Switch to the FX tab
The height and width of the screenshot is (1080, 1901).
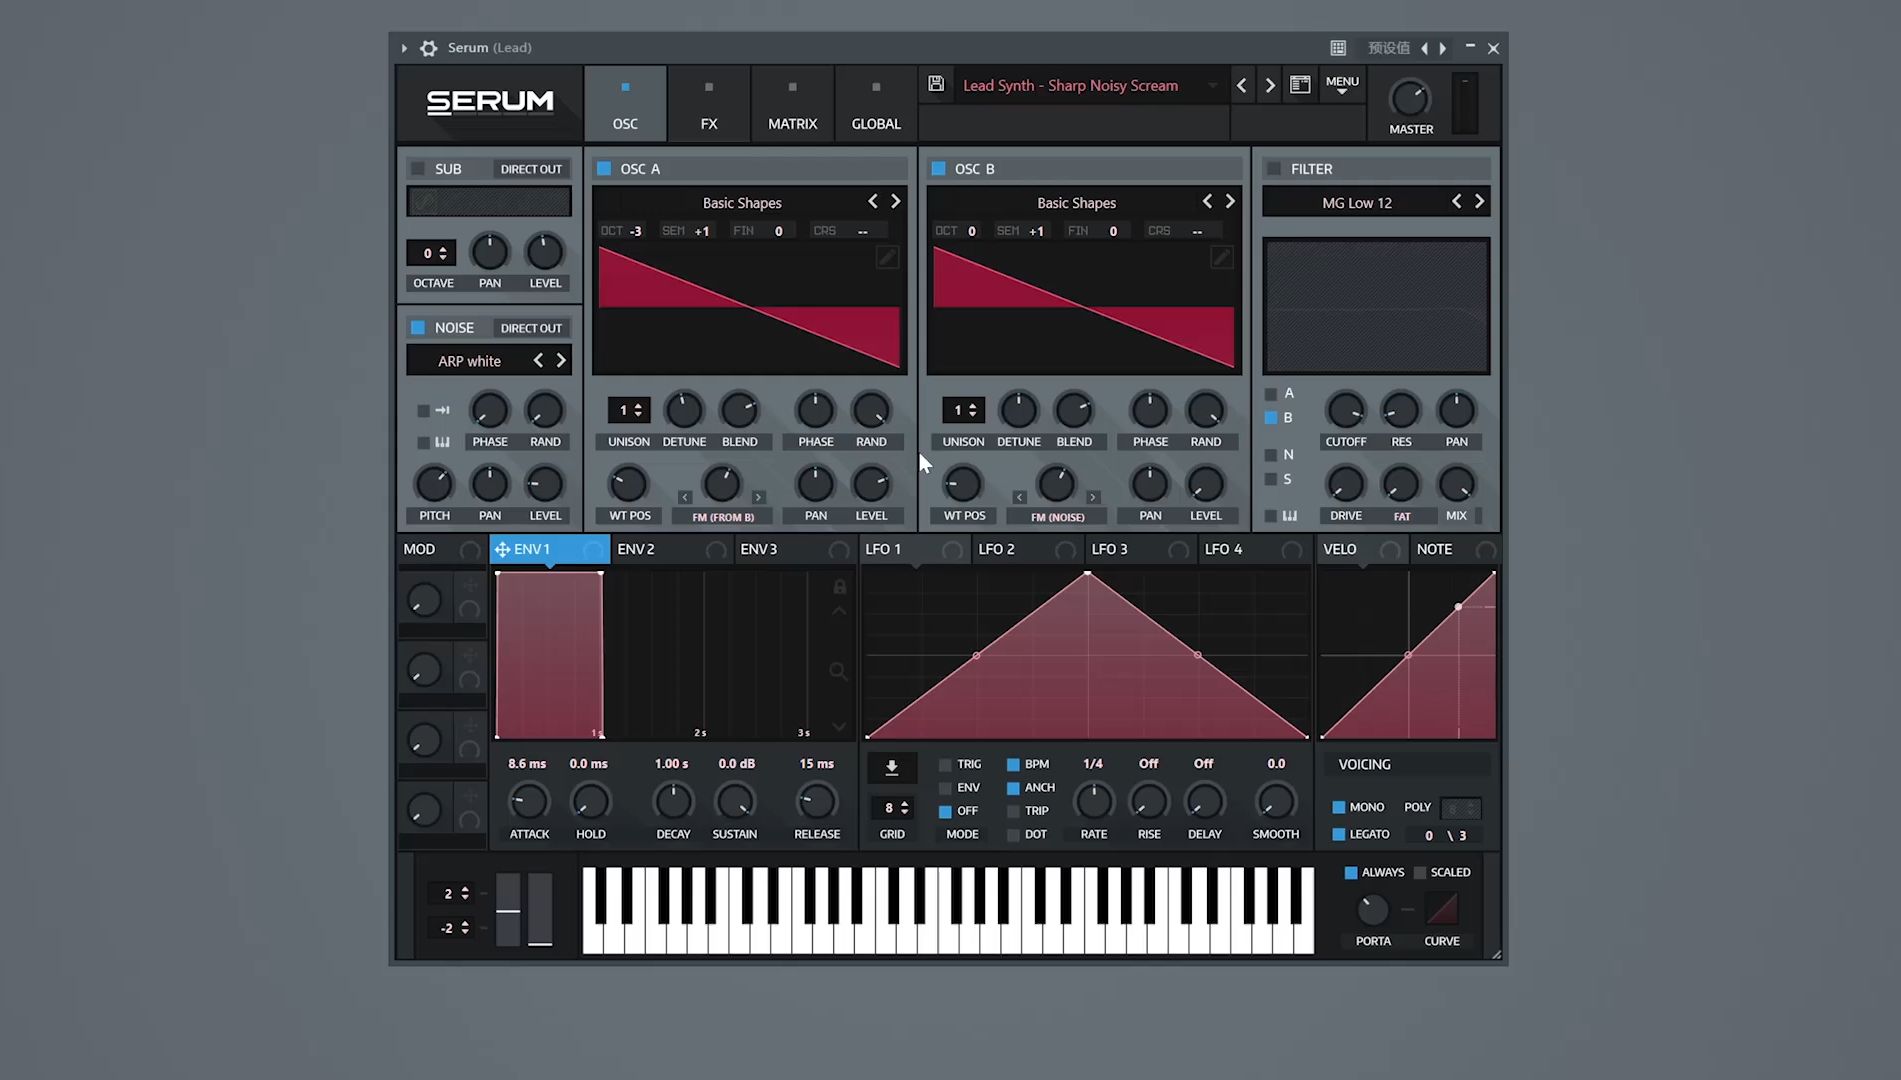coord(709,104)
